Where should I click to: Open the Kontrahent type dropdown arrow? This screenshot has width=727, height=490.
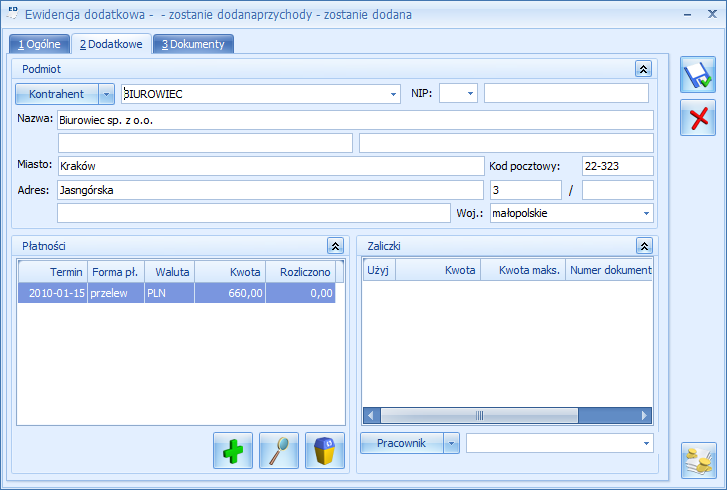pyautogui.click(x=106, y=94)
